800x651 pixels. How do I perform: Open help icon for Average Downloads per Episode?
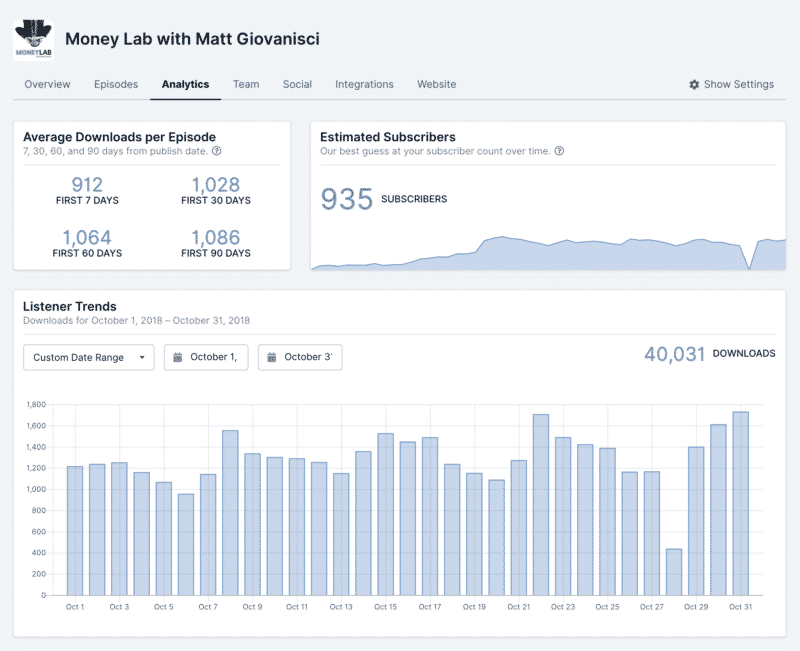pos(217,151)
